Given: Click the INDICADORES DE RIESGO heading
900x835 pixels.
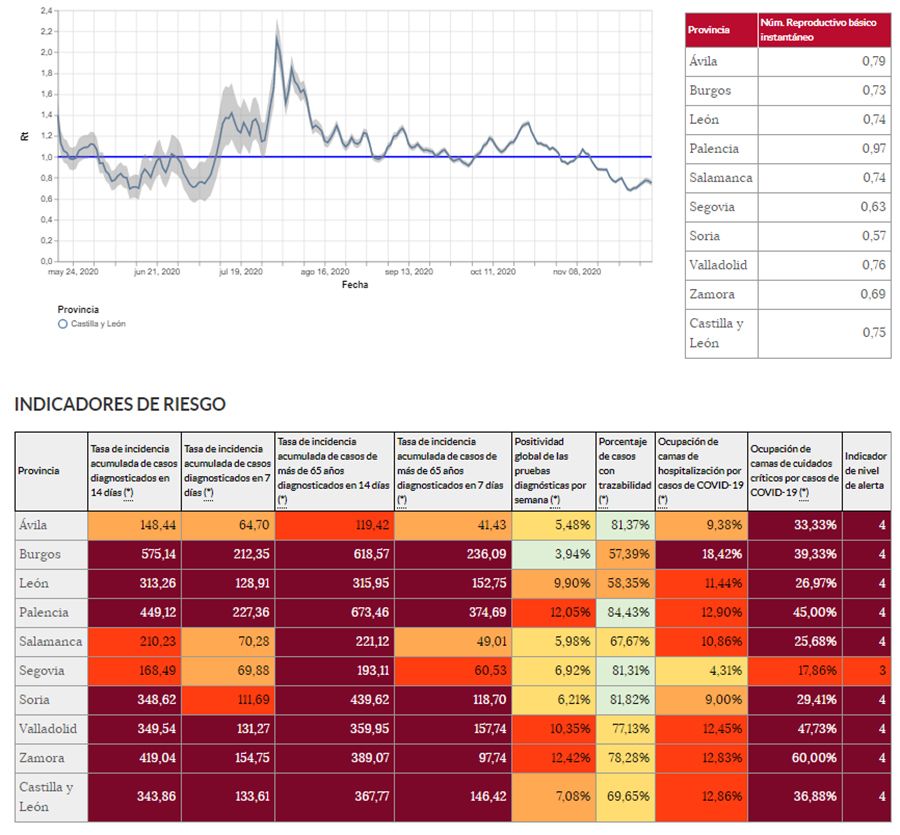Looking at the screenshot, I should tap(119, 404).
